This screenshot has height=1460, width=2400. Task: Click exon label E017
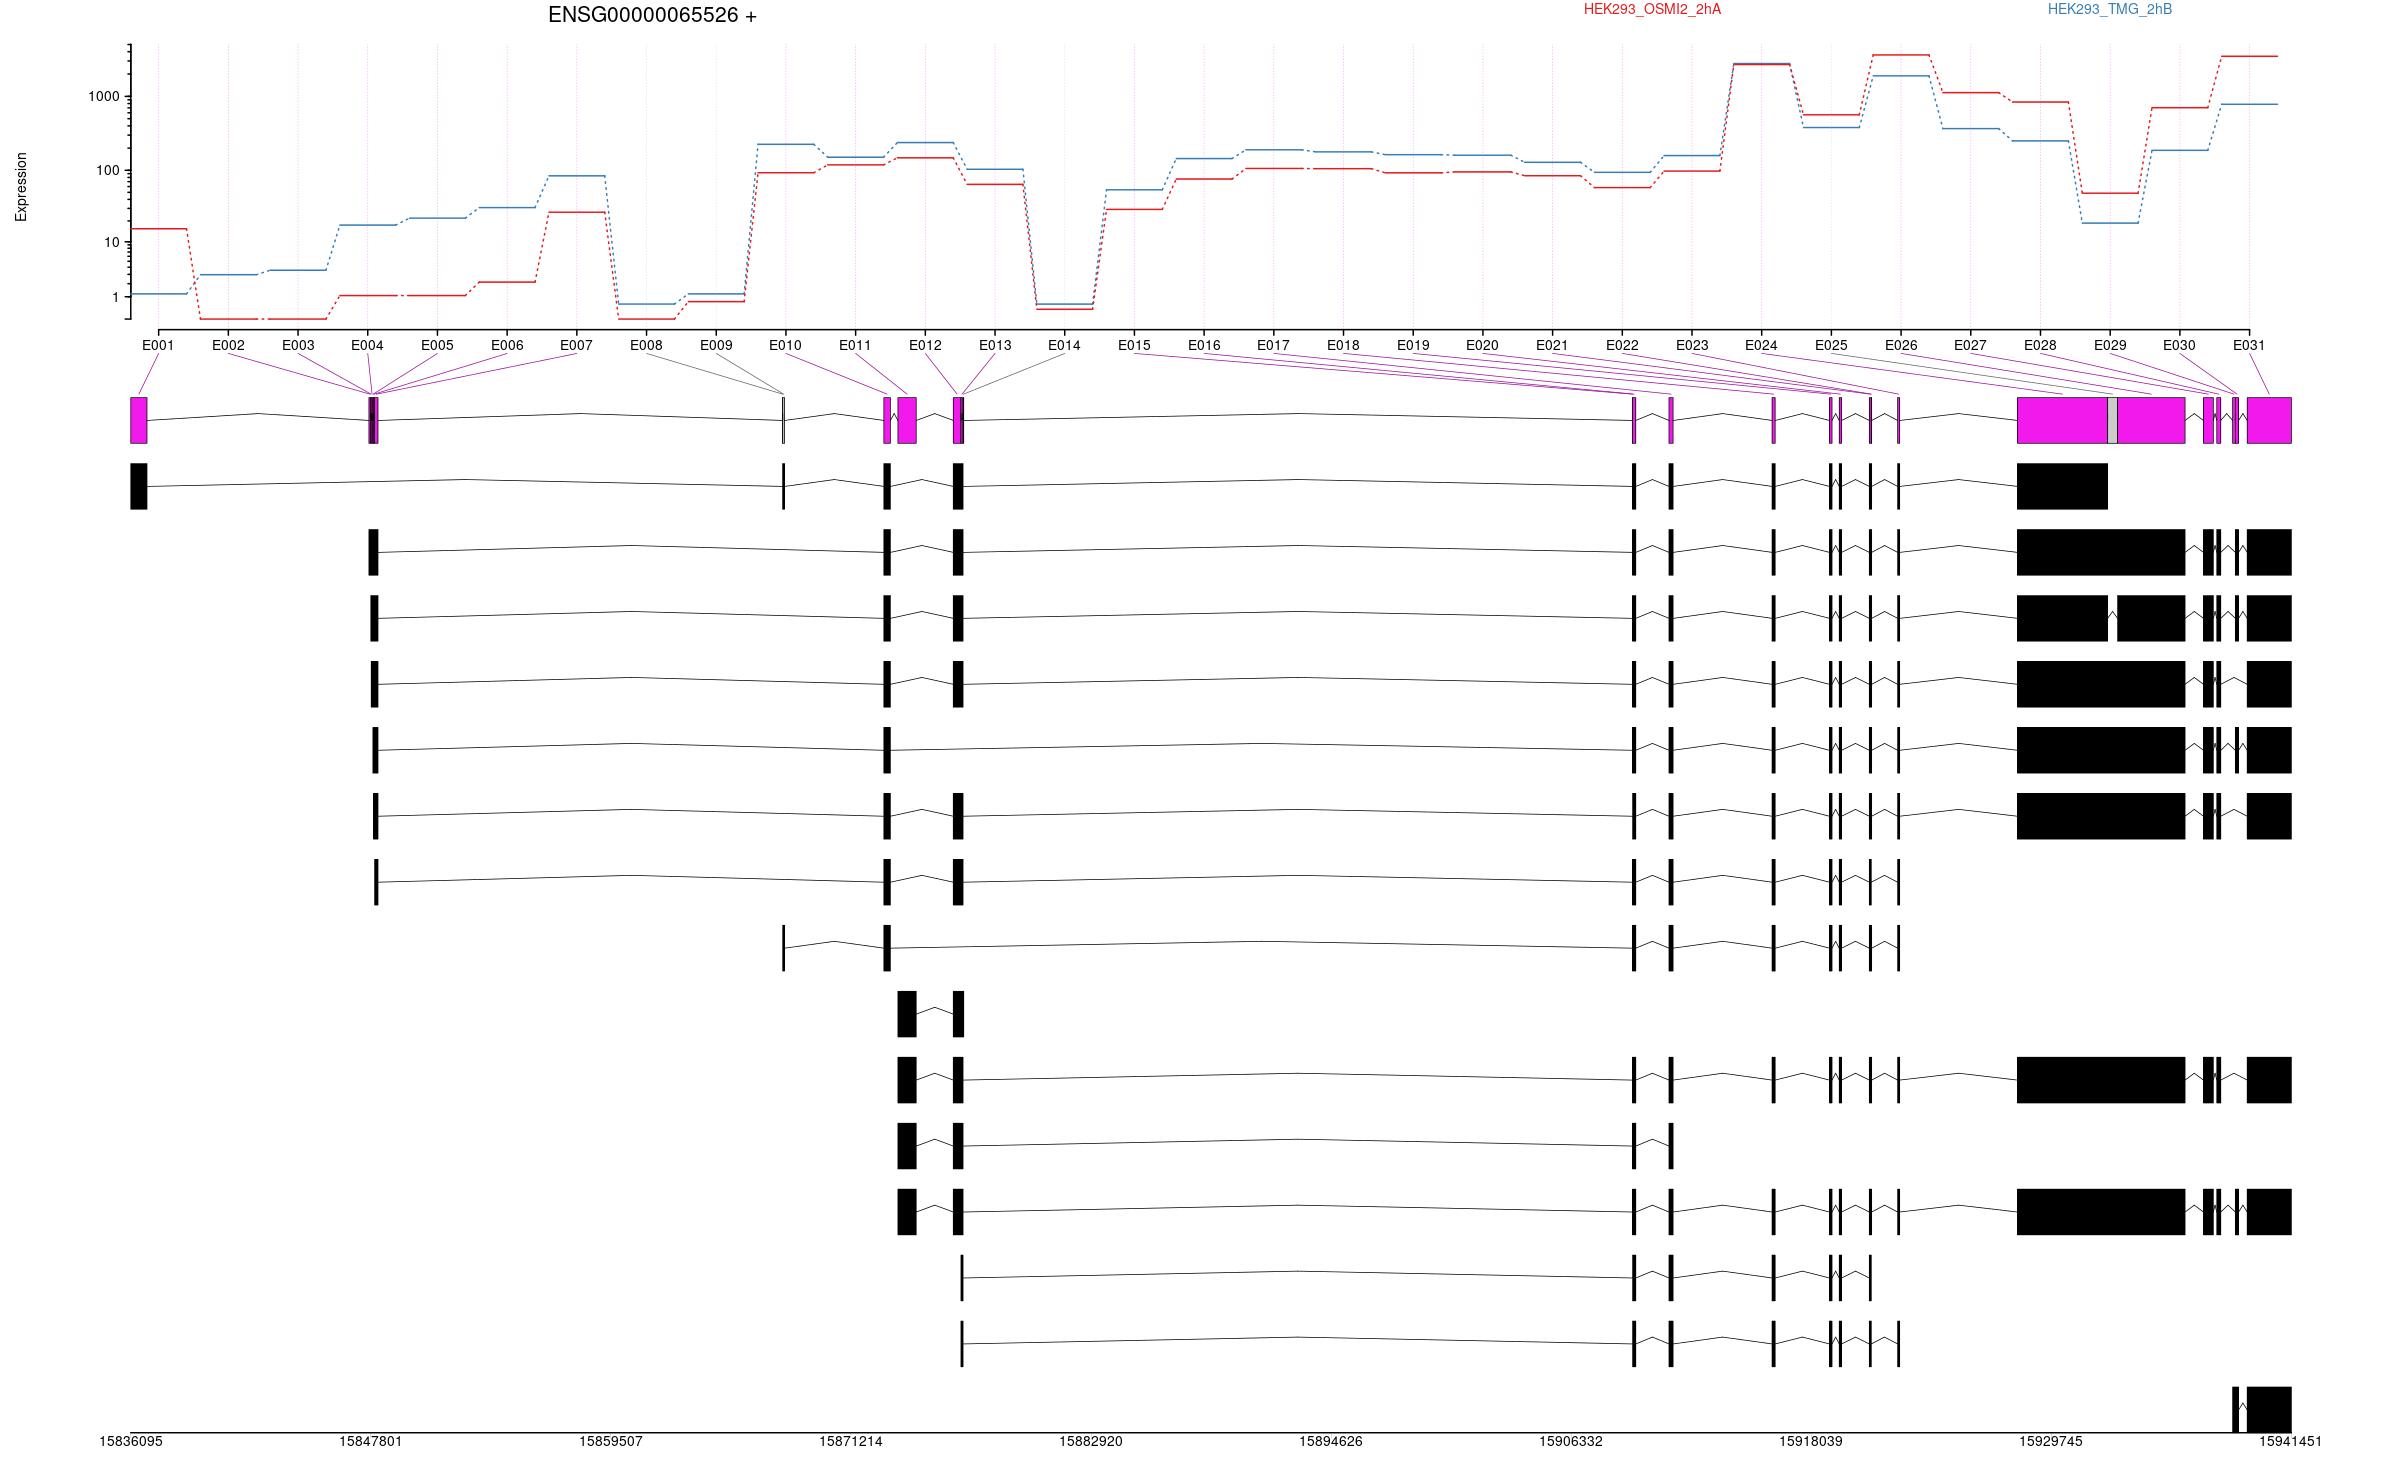tap(1273, 345)
